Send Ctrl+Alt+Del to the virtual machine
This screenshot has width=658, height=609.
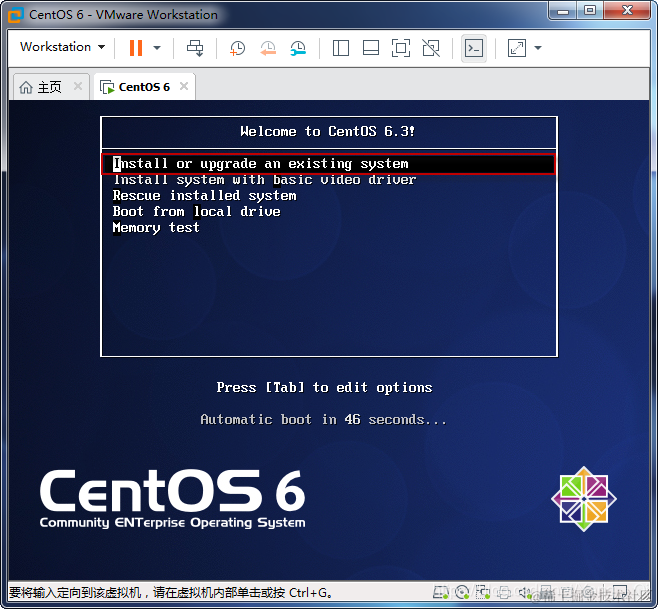195,48
